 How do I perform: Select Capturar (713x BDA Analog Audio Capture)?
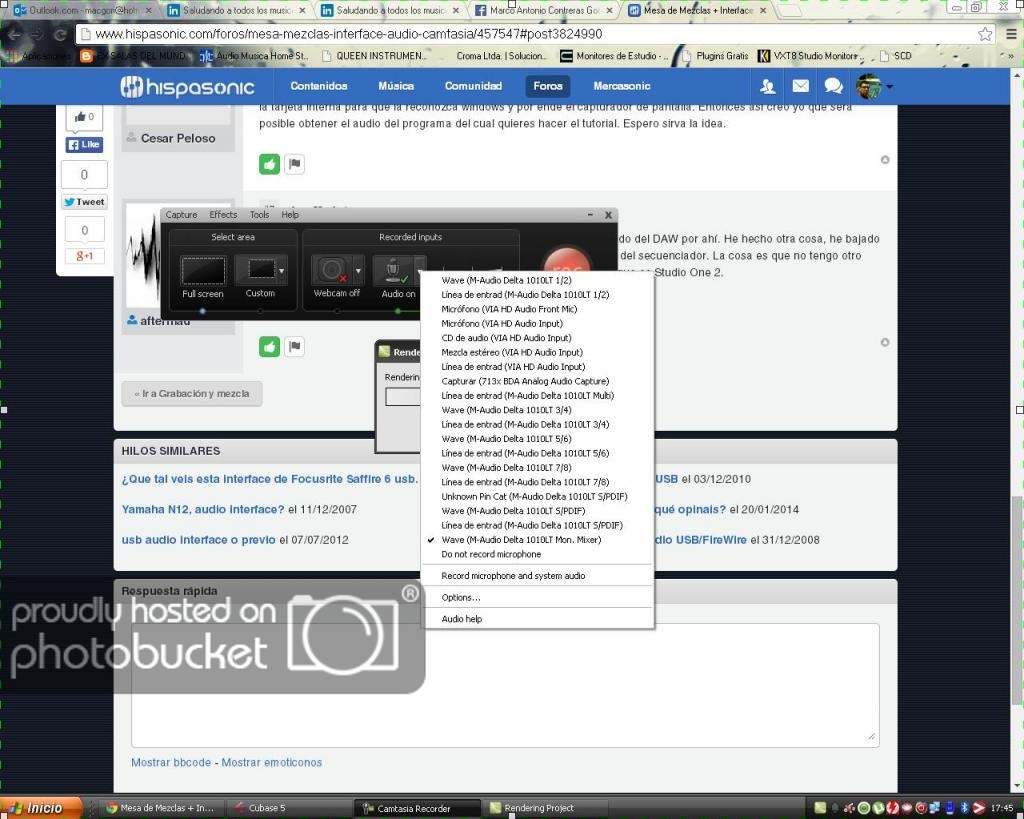pyautogui.click(x=537, y=381)
